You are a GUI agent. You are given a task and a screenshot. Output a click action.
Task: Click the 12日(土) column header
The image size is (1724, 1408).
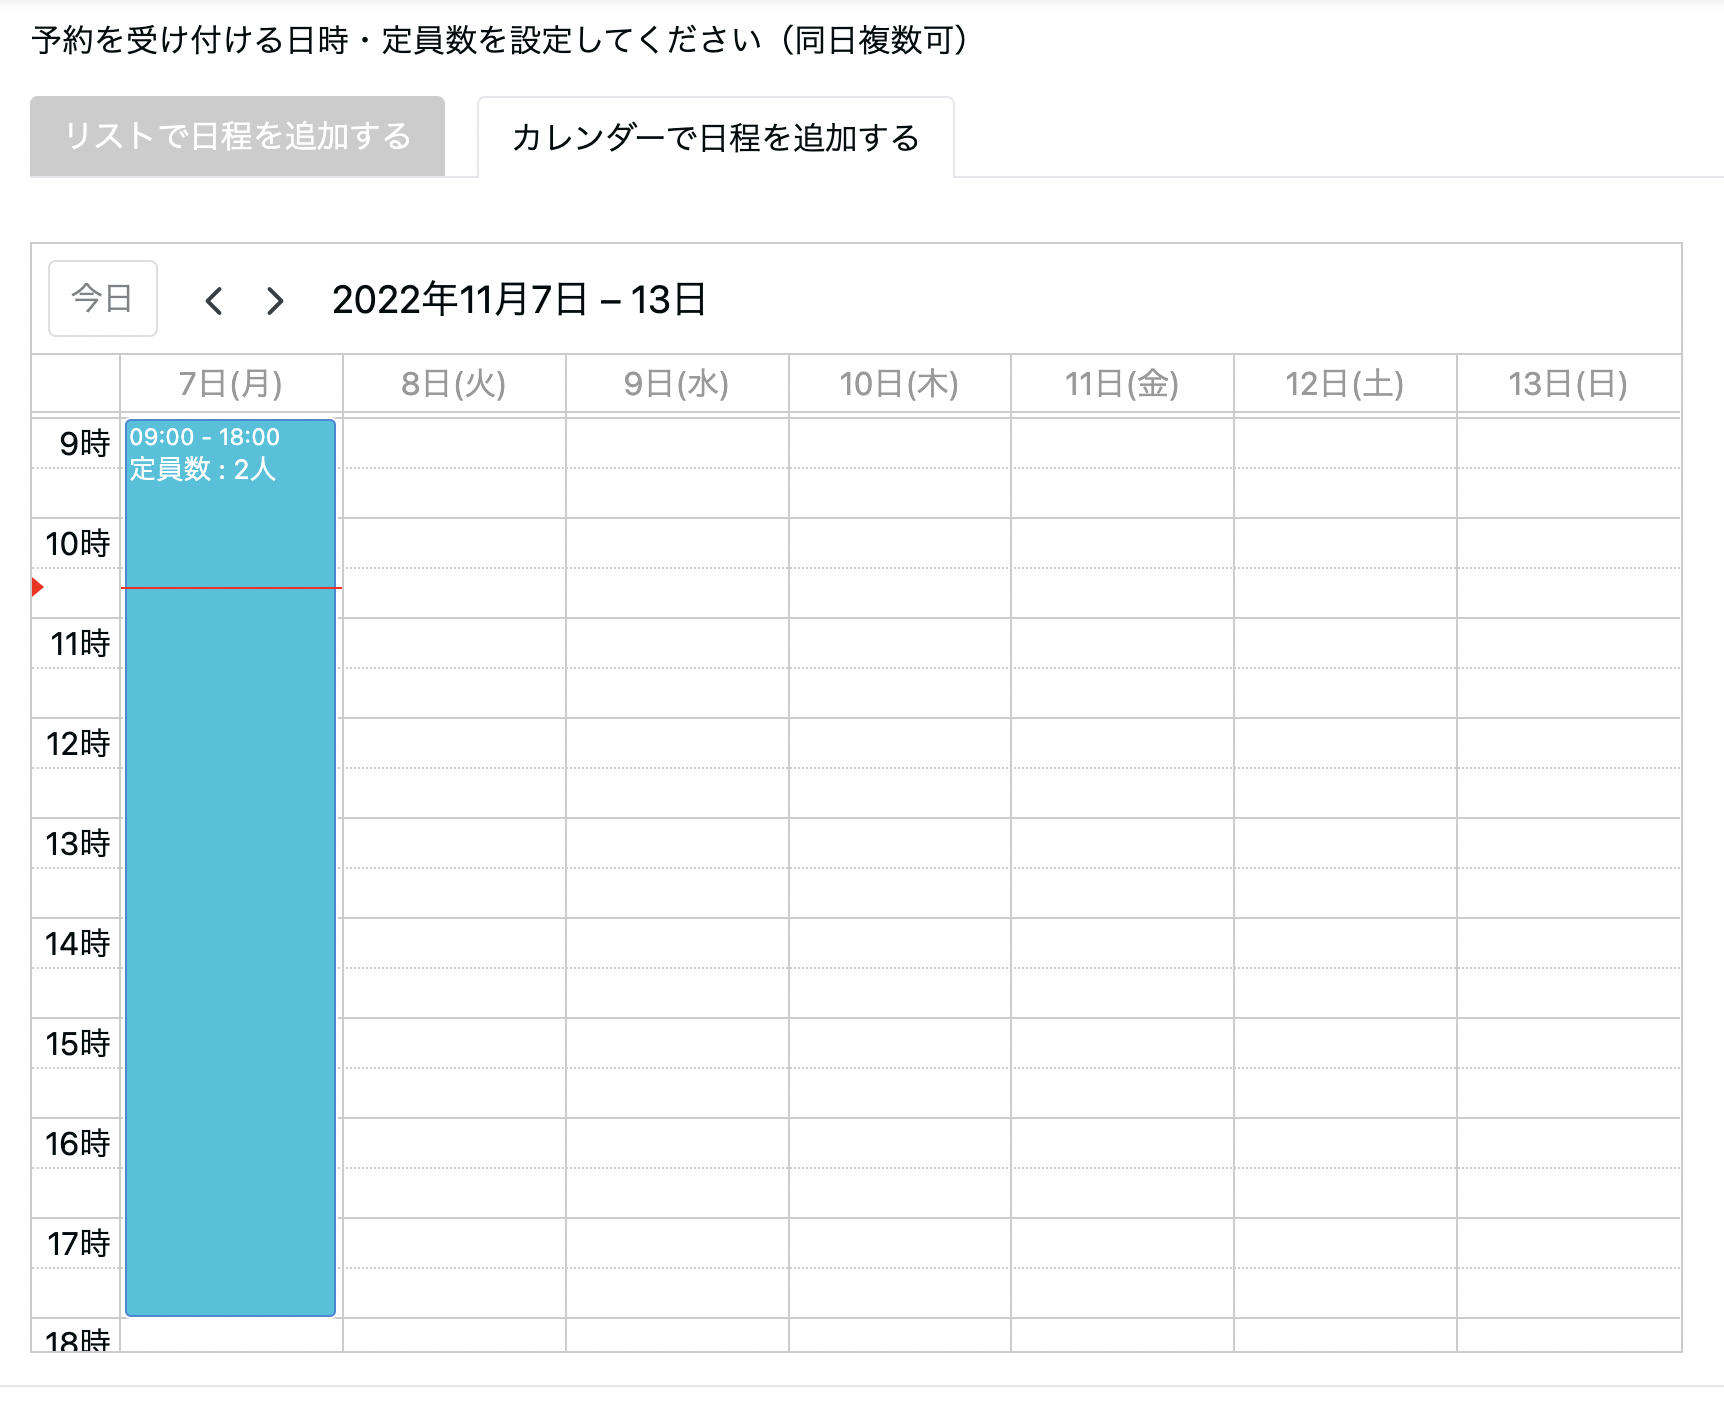coord(1345,384)
